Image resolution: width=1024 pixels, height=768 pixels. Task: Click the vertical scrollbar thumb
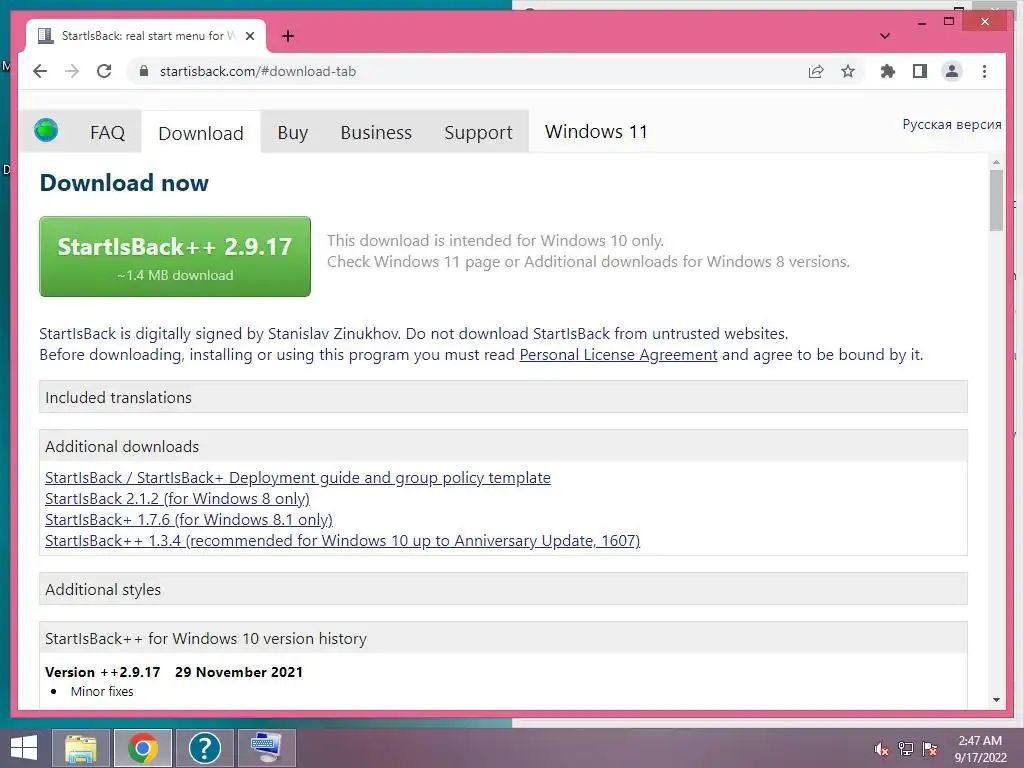(996, 200)
